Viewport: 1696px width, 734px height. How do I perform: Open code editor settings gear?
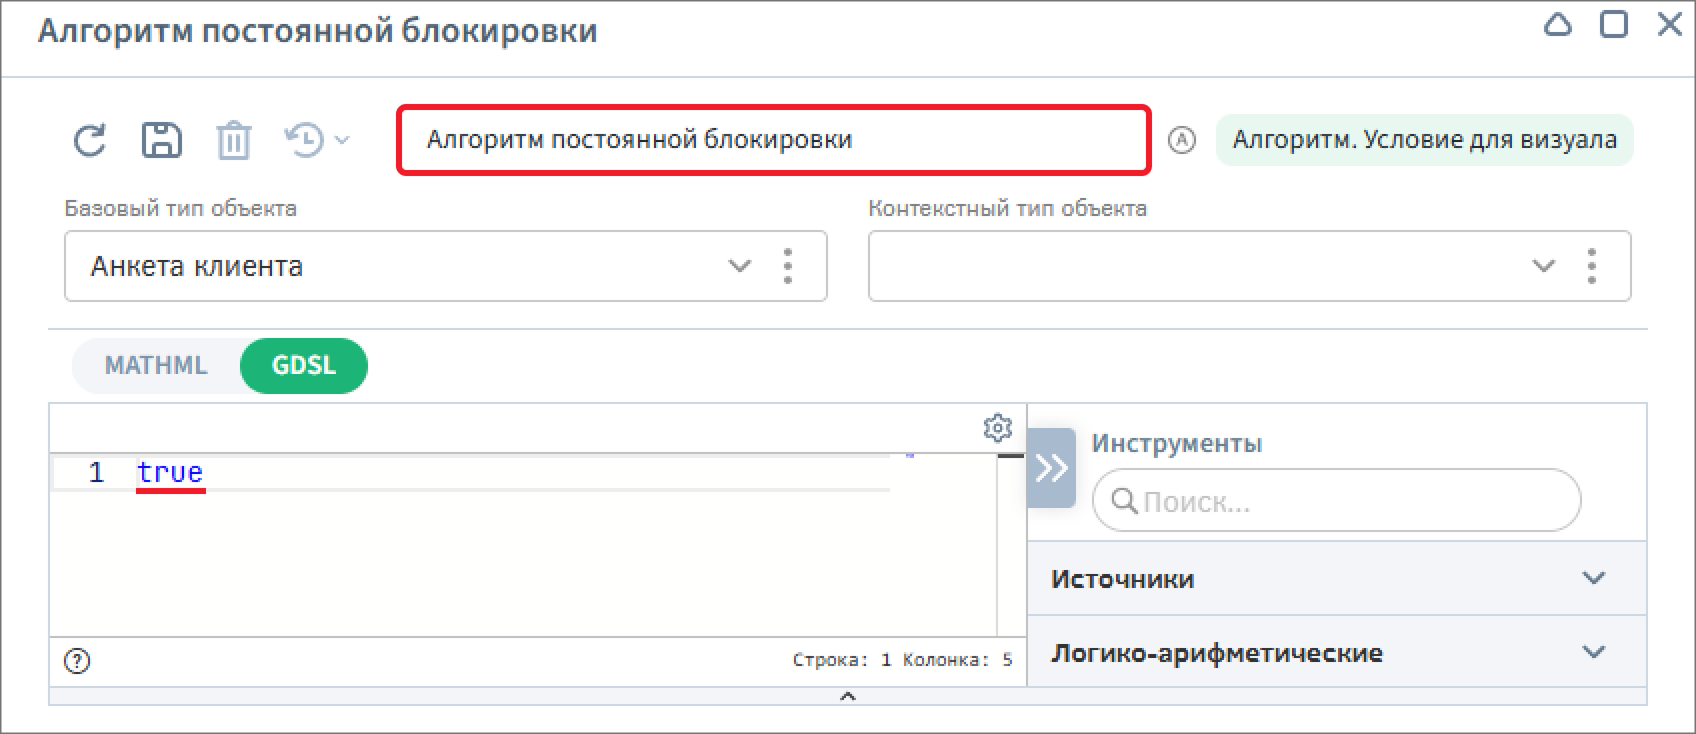[x=997, y=428]
